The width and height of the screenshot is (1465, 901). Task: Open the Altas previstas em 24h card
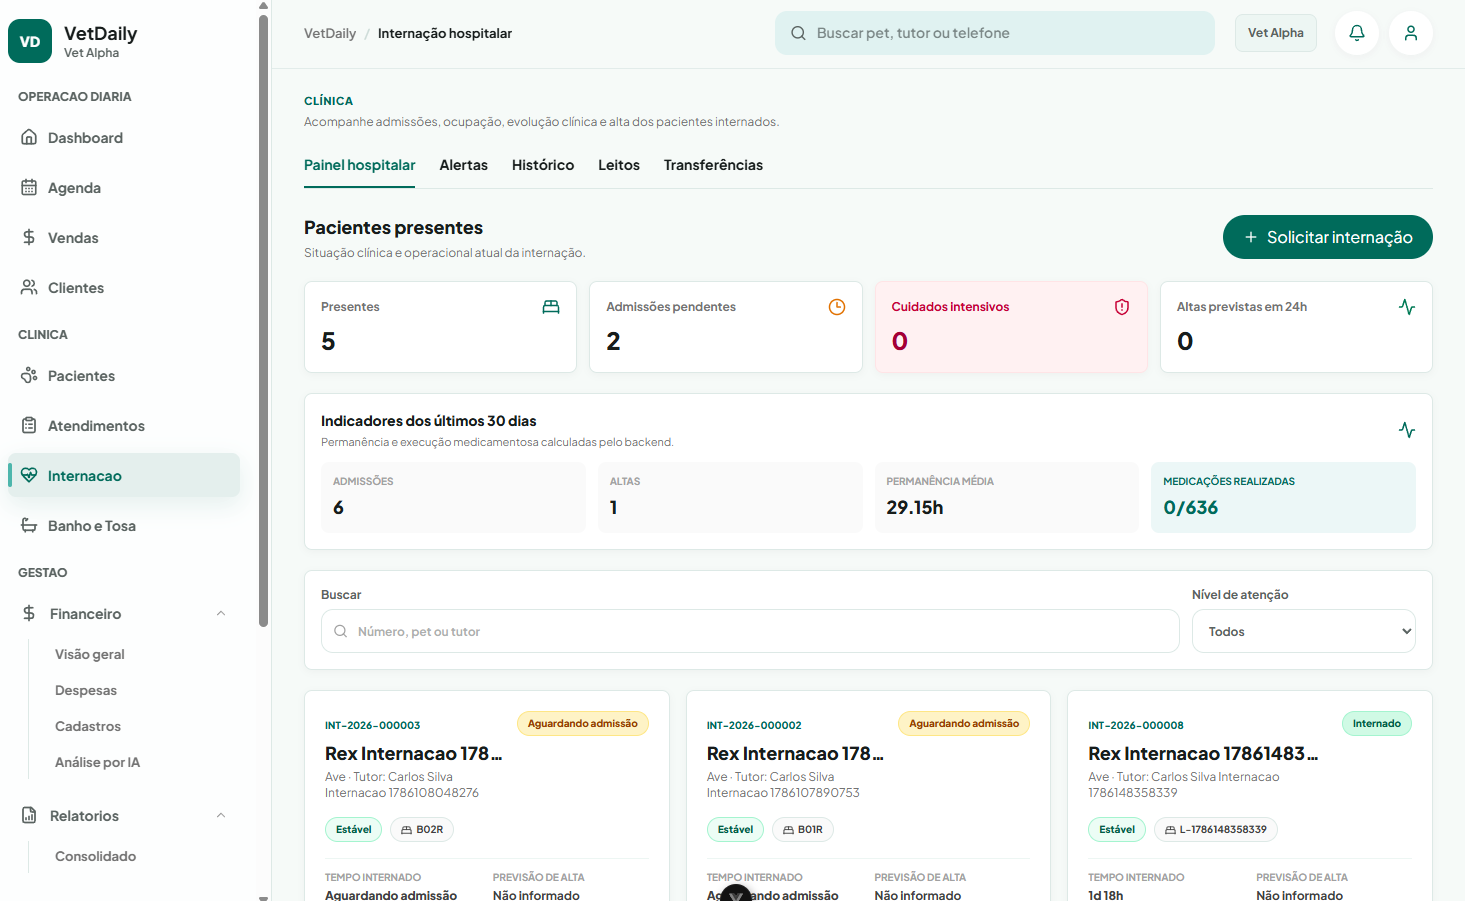(1296, 327)
